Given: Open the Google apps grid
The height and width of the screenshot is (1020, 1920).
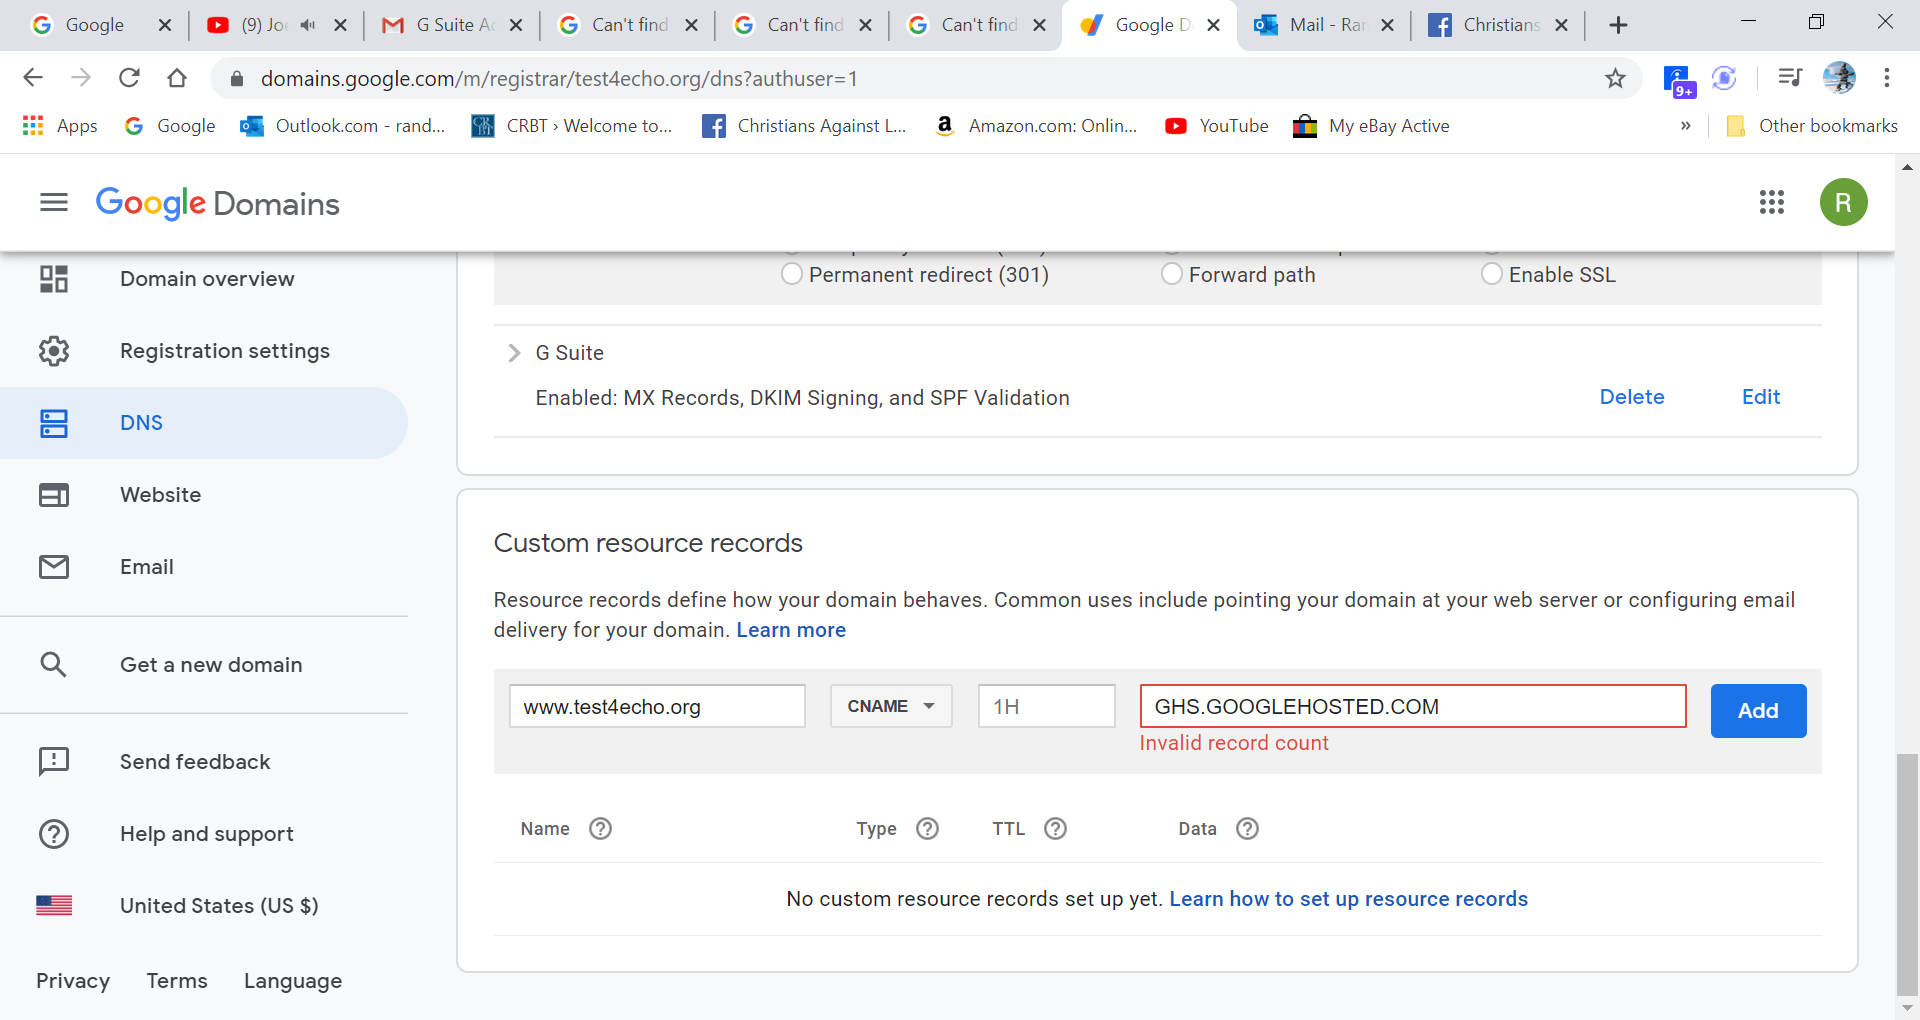Looking at the screenshot, I should pos(1771,203).
